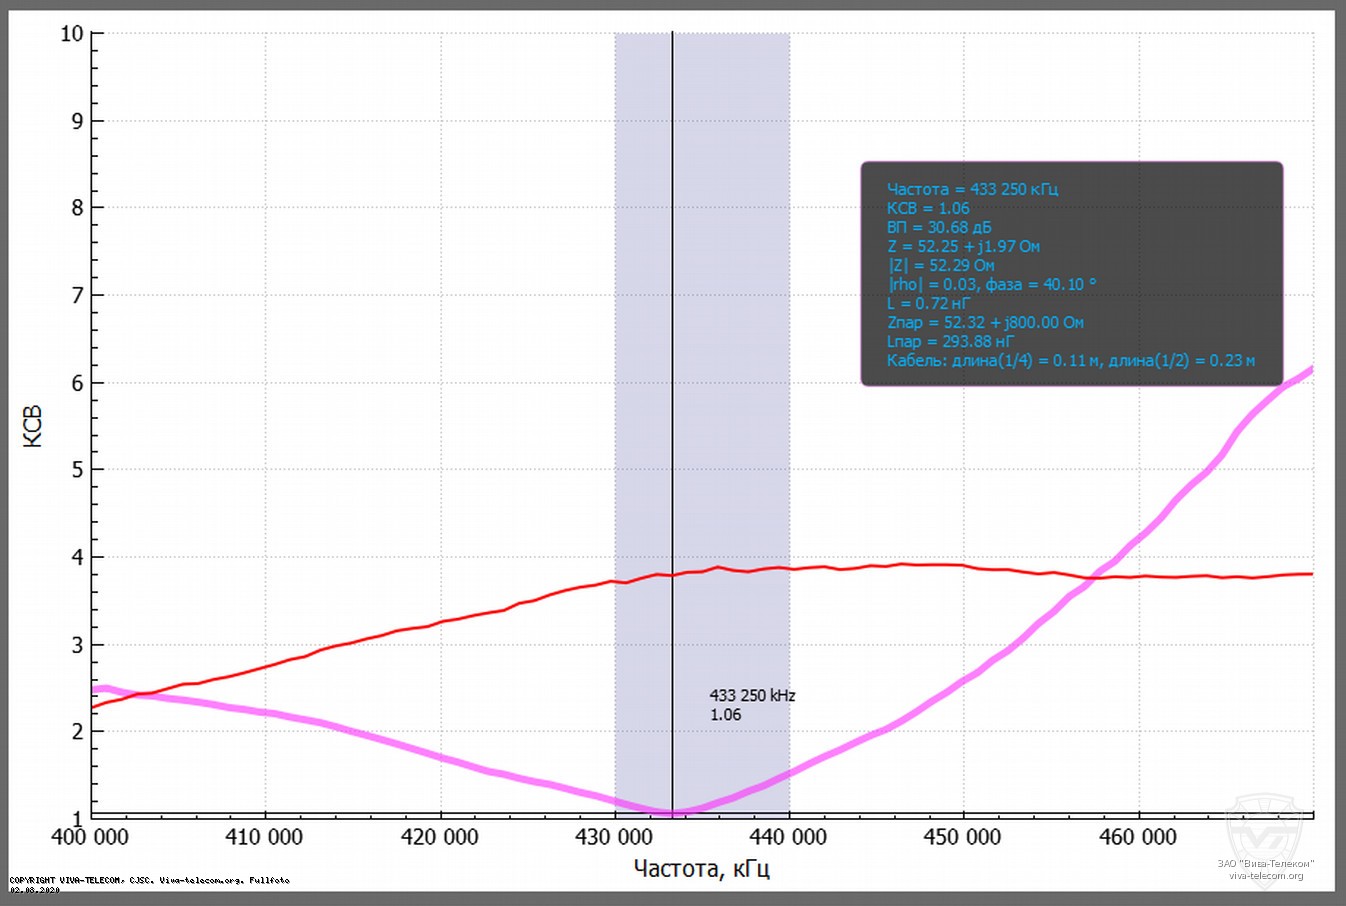Click the '433 250 kHz 1.06' marker label
The height and width of the screenshot is (906, 1346).
tap(751, 705)
